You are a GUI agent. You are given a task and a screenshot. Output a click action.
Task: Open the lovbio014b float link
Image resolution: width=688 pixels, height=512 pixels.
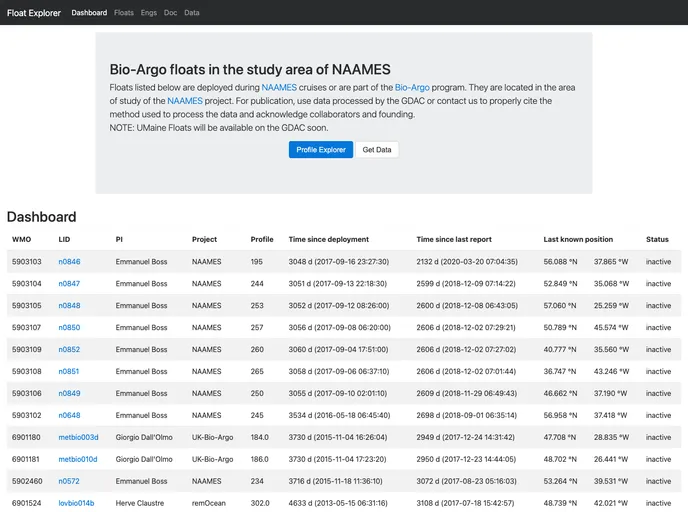click(x=76, y=503)
